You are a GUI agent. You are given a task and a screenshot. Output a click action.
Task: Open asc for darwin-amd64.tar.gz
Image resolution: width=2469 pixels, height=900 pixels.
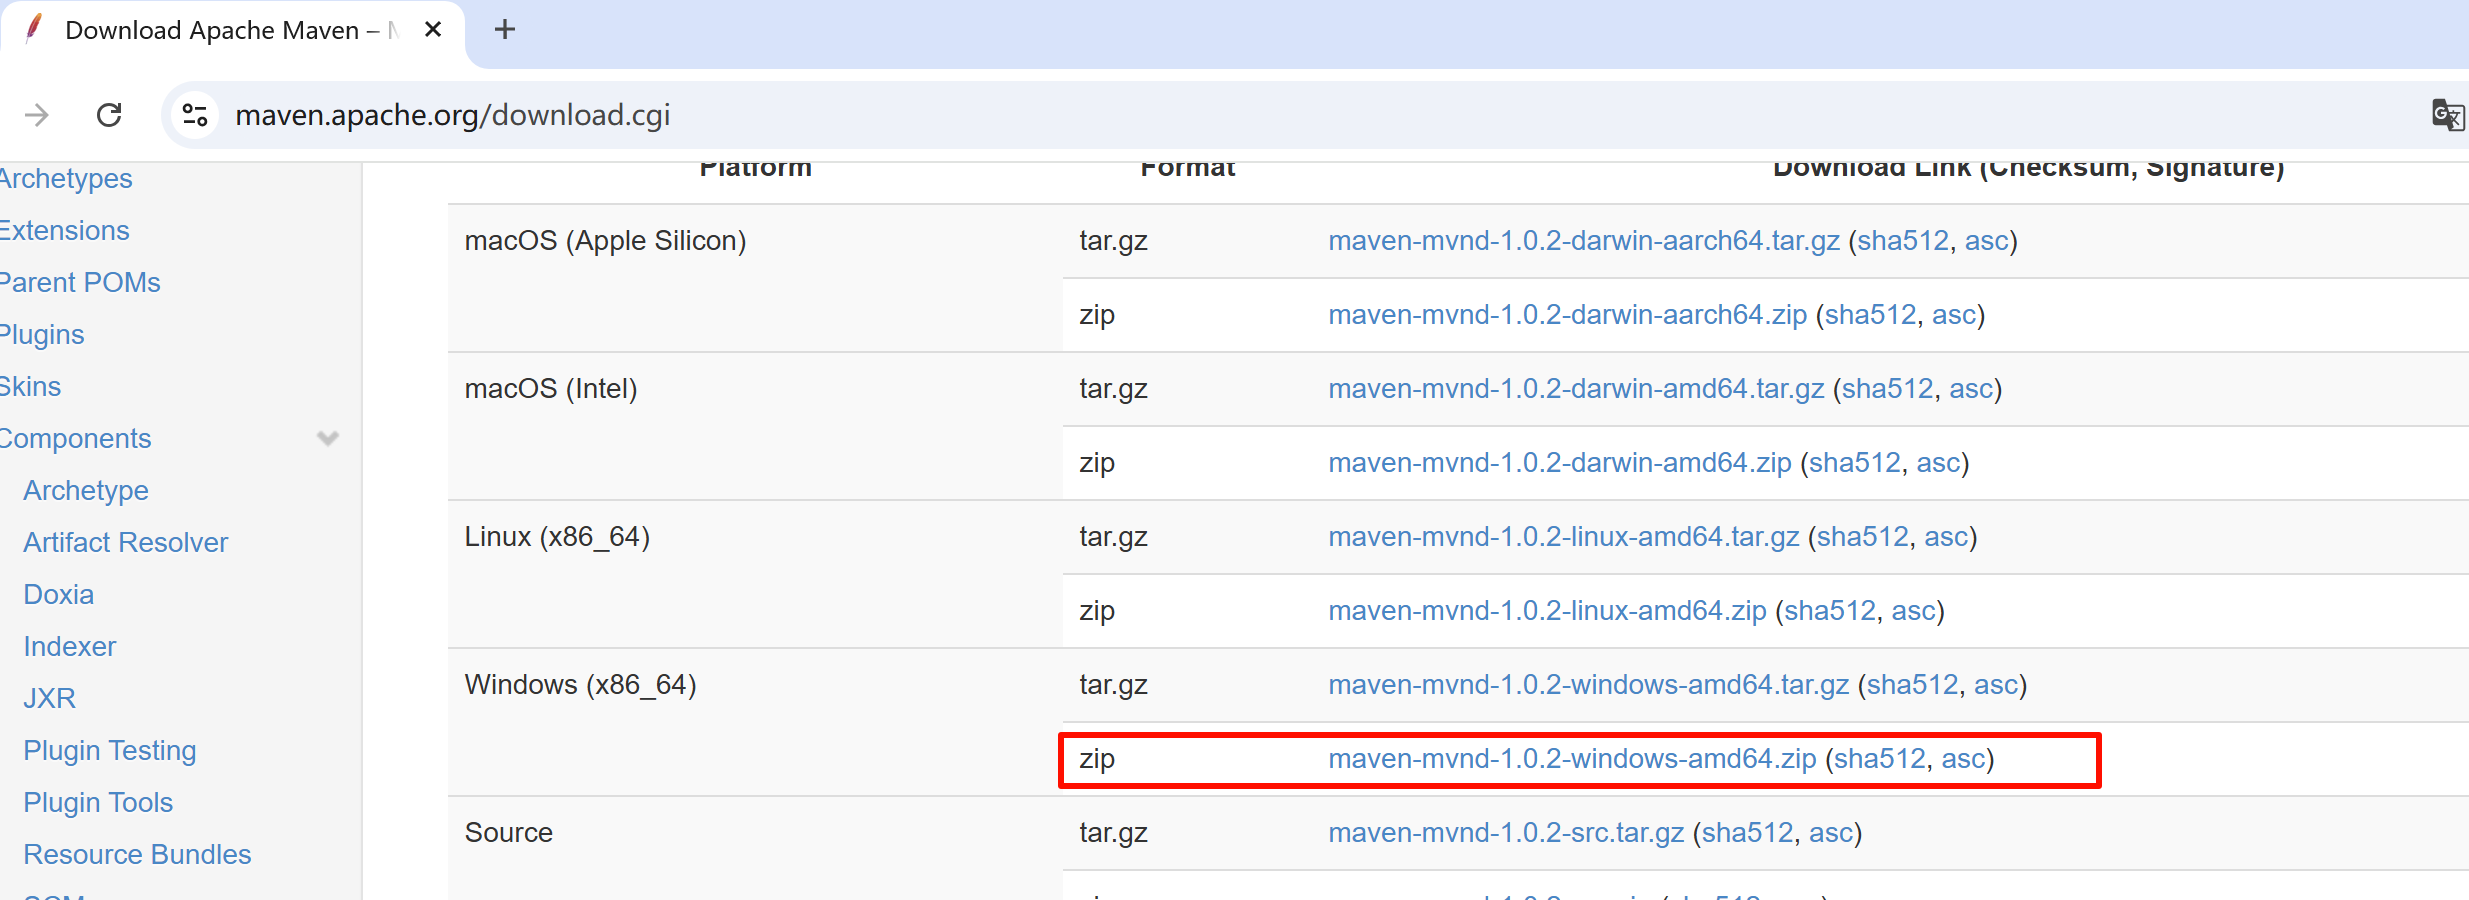click(x=1971, y=389)
